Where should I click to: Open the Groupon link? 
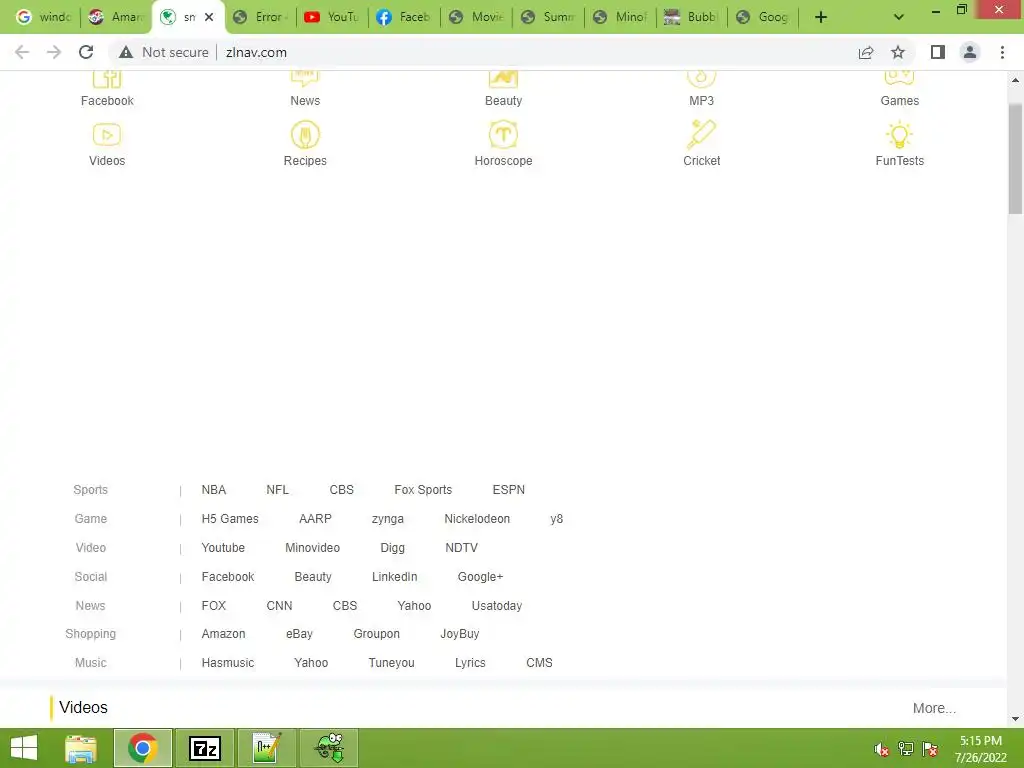click(376, 634)
